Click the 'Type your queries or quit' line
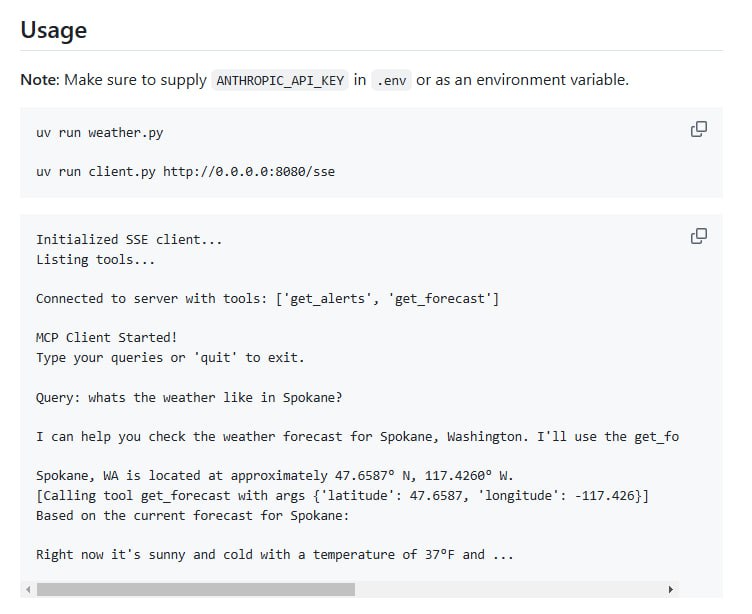 click(168, 358)
